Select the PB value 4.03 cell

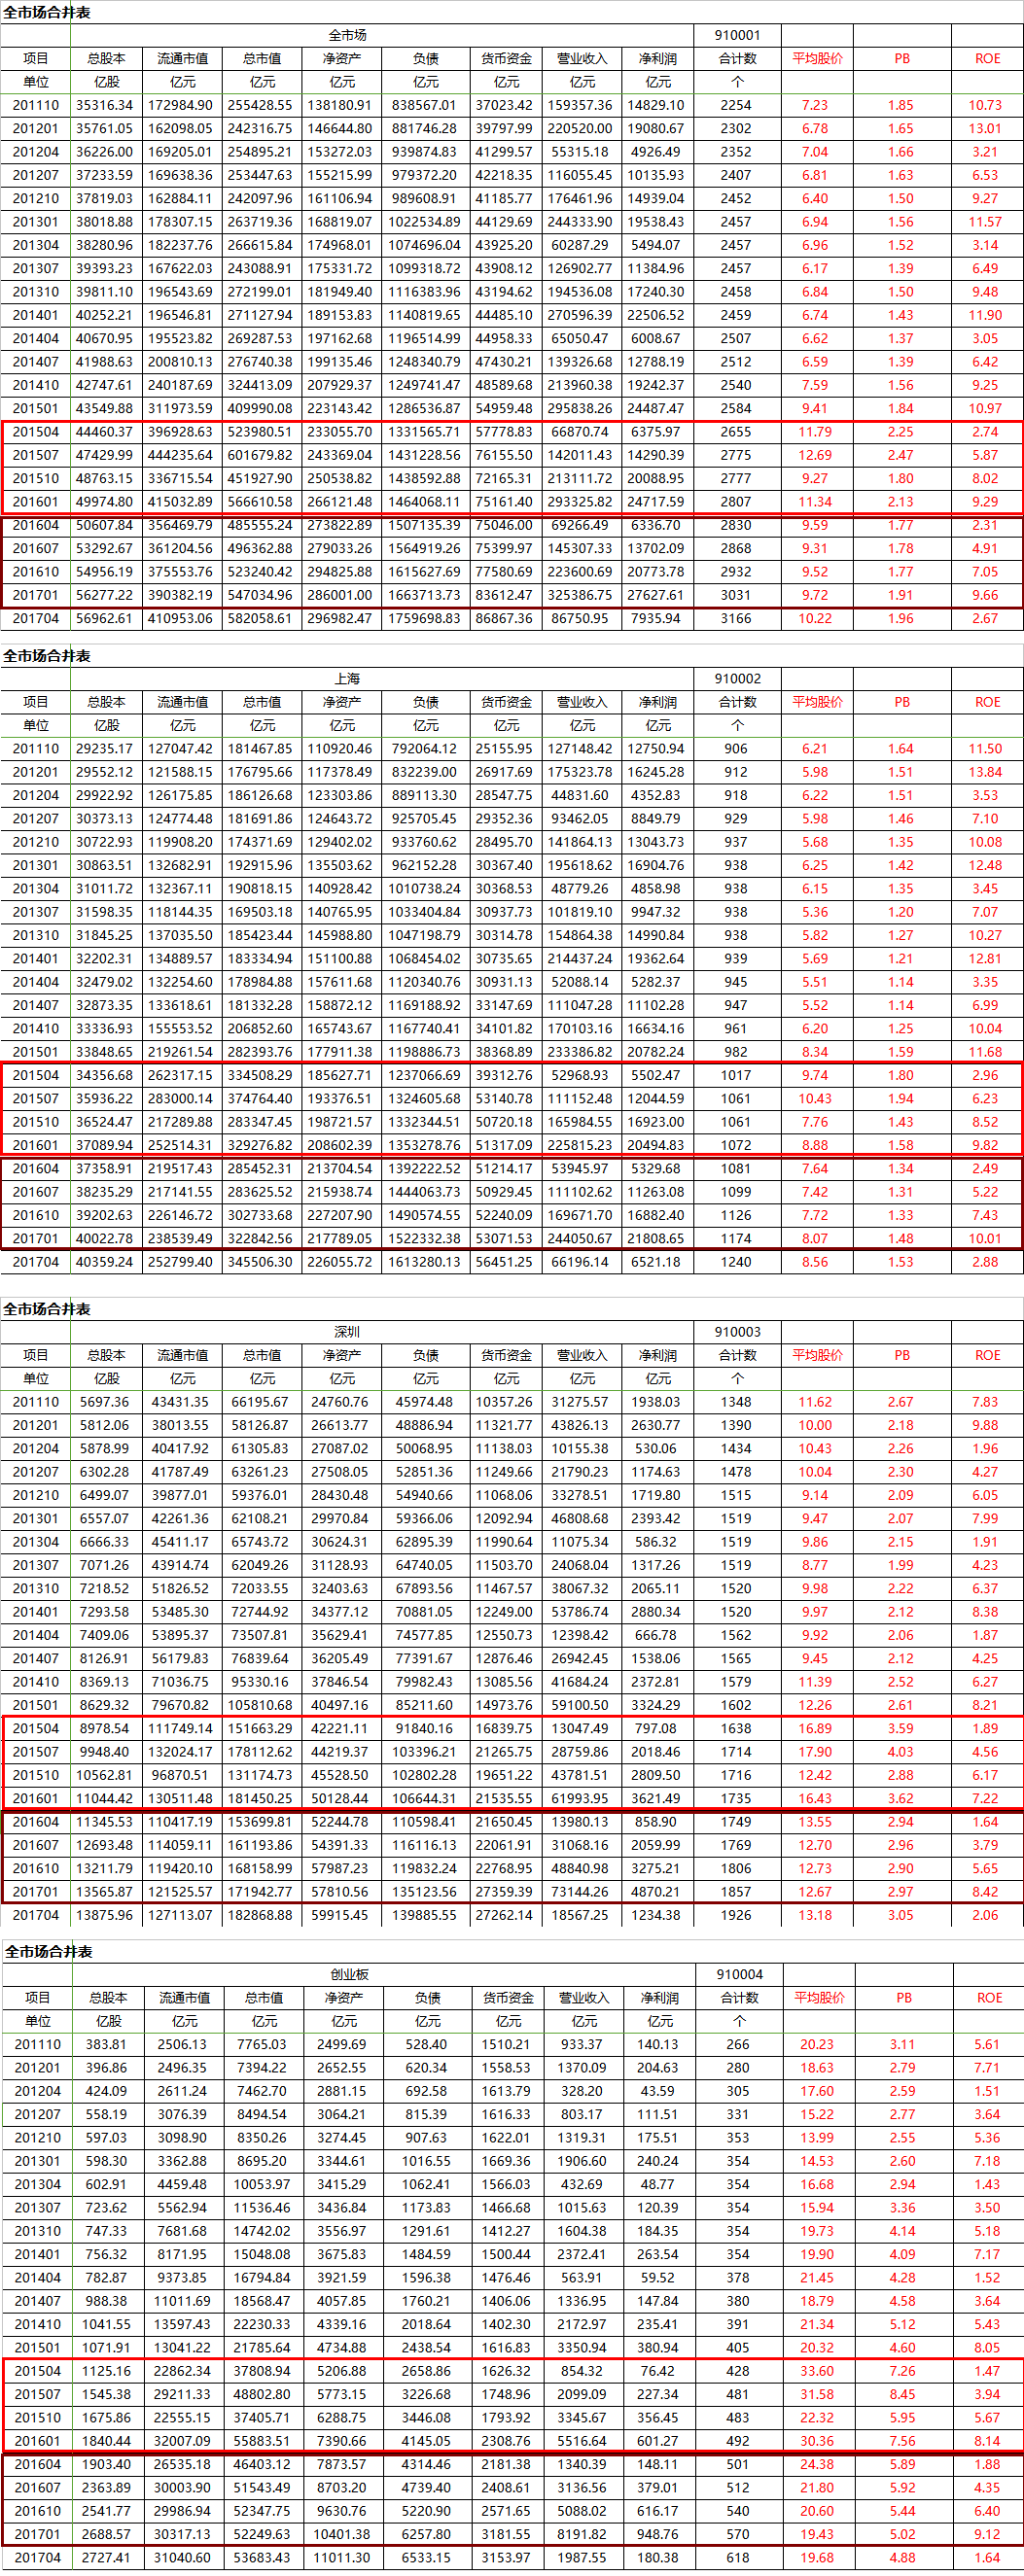tap(900, 1752)
